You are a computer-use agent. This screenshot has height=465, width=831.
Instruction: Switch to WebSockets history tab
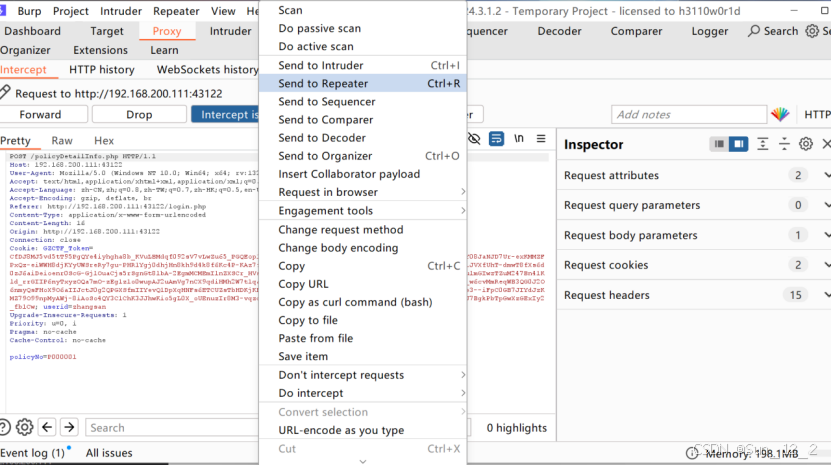click(x=207, y=69)
